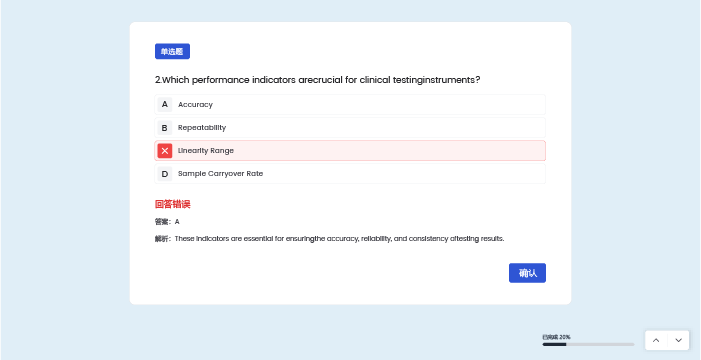Go to next question with down chevron
701x360 pixels.
(x=678, y=340)
